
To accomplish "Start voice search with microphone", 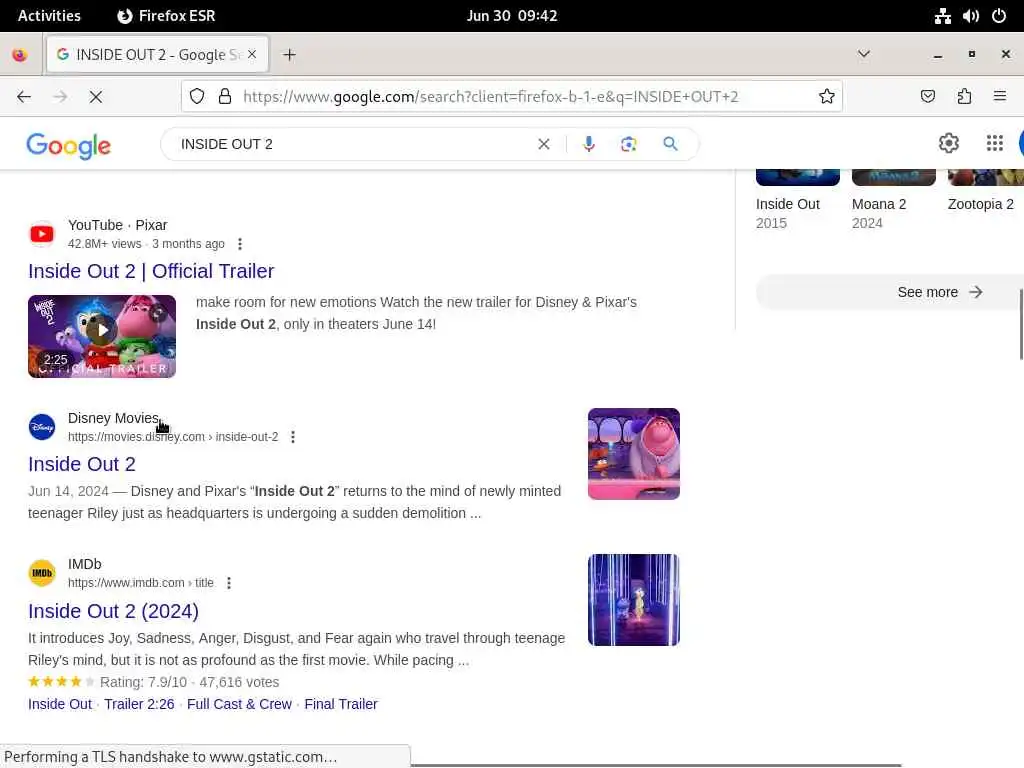I will click(588, 144).
